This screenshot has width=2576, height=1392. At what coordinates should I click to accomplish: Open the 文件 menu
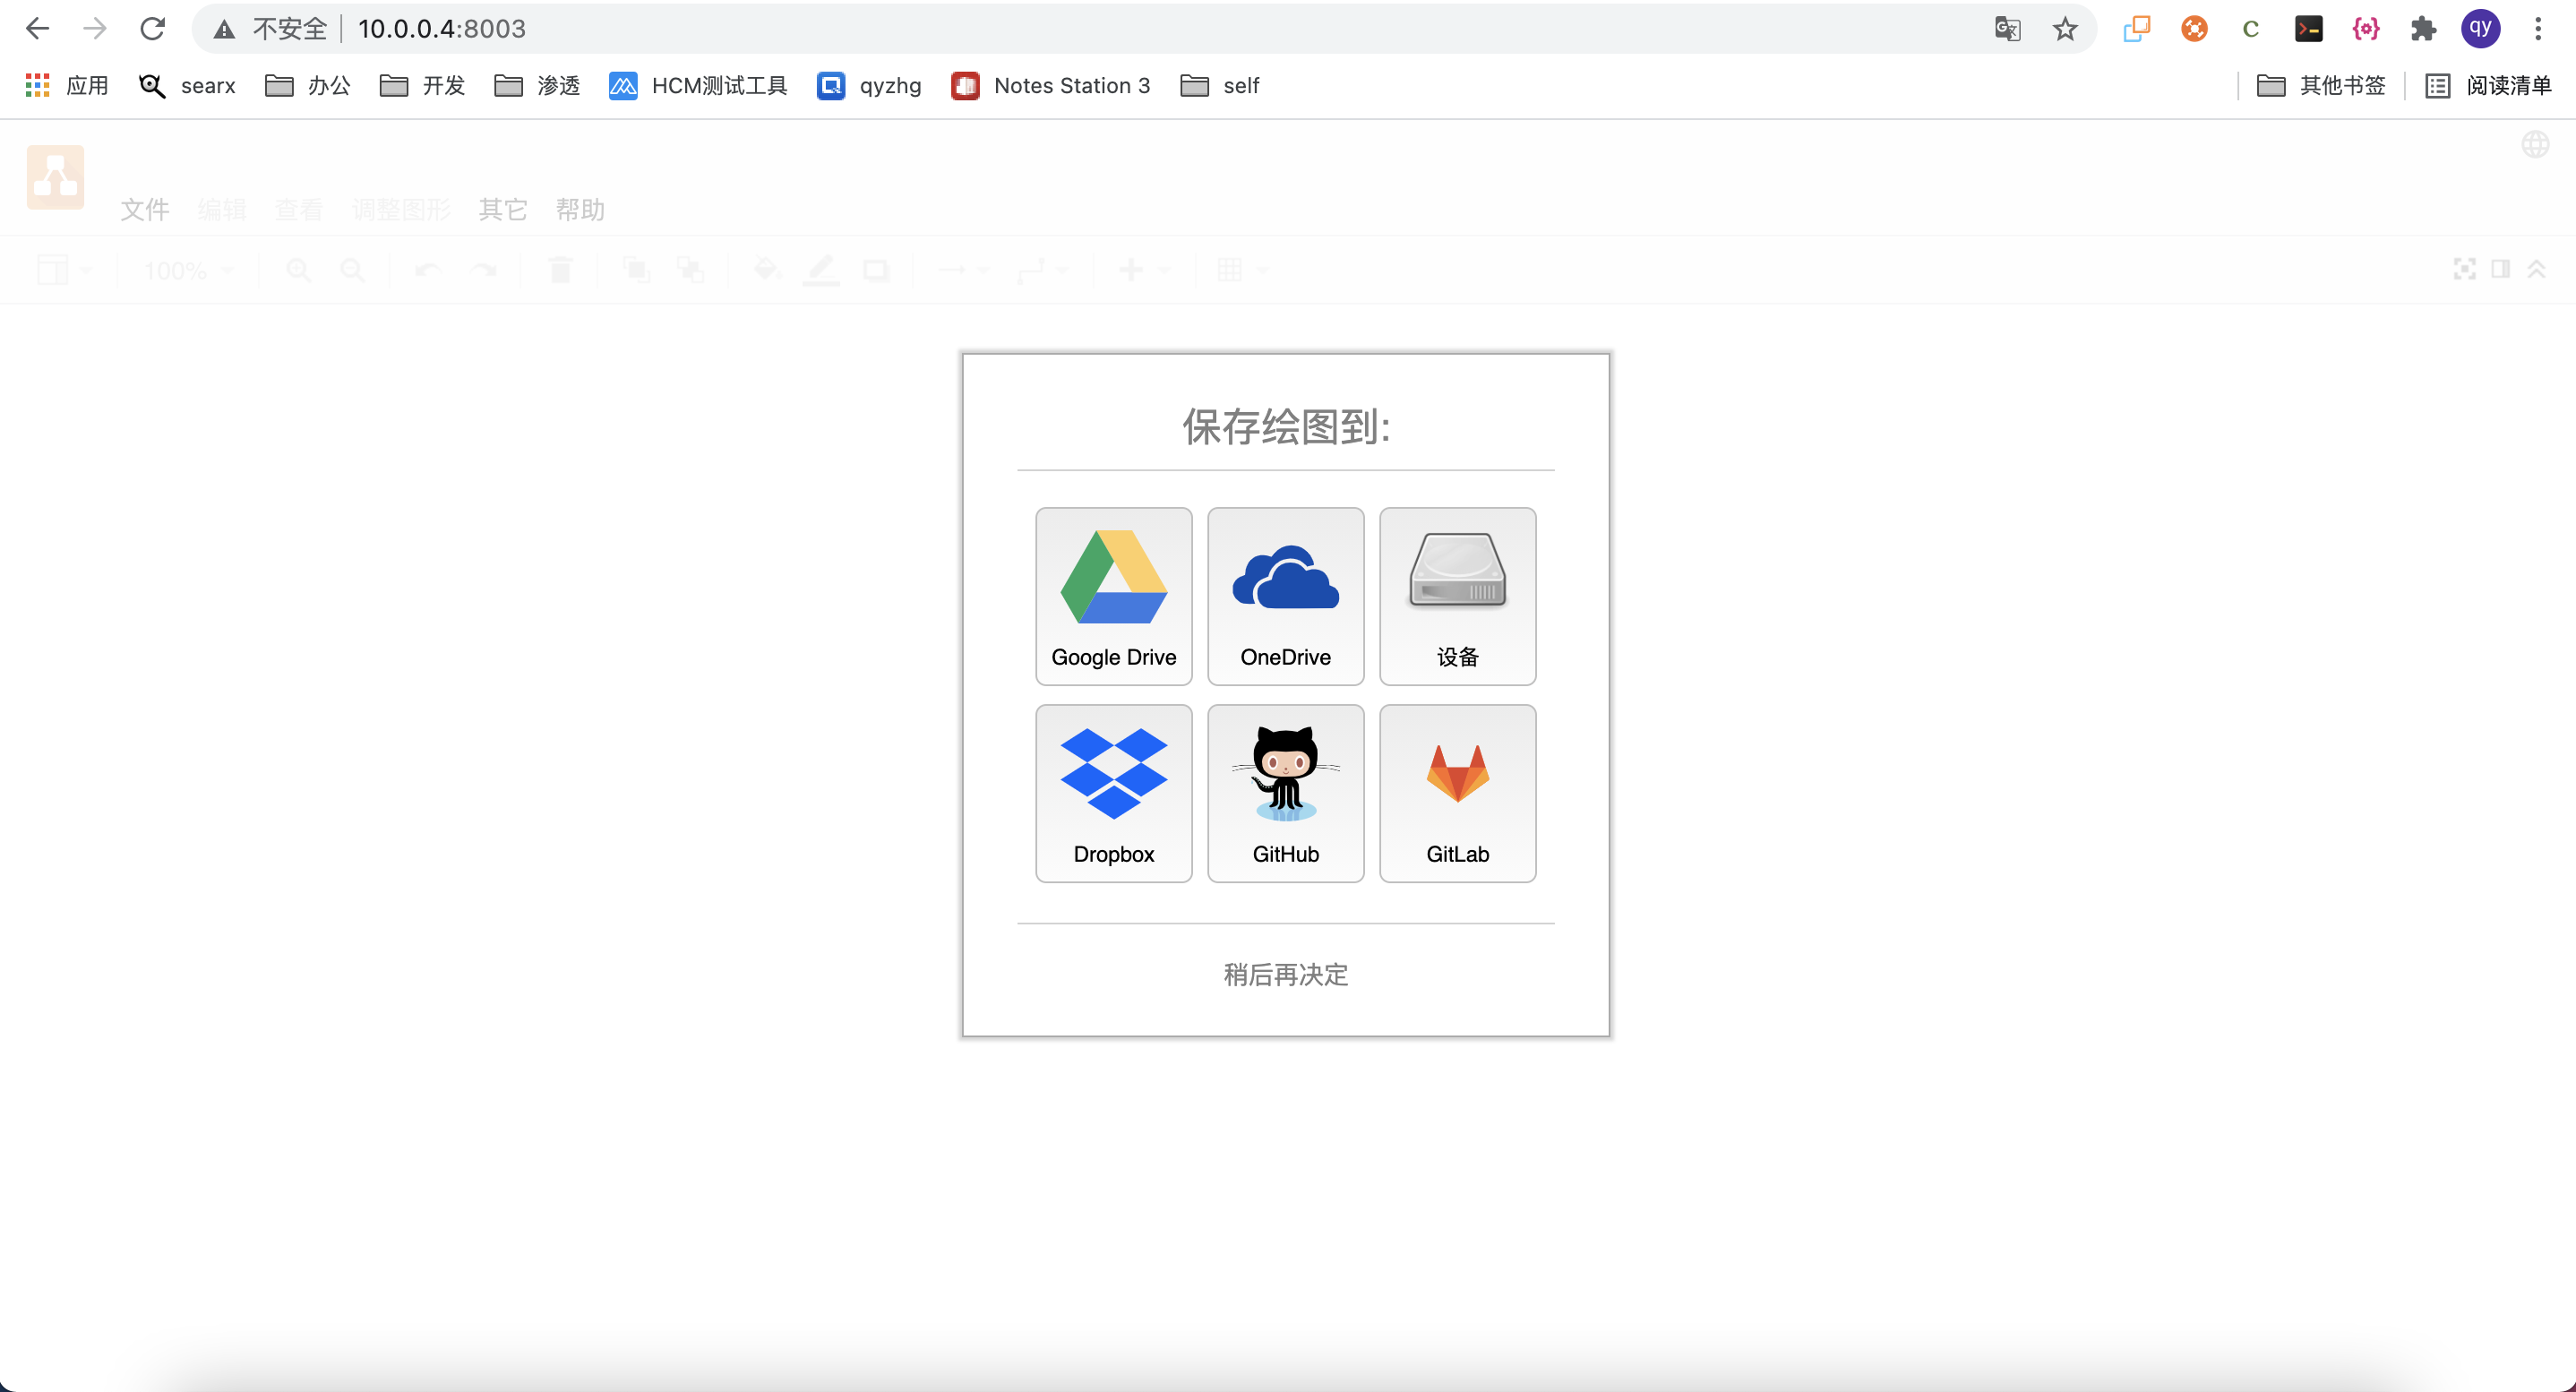pyautogui.click(x=144, y=208)
